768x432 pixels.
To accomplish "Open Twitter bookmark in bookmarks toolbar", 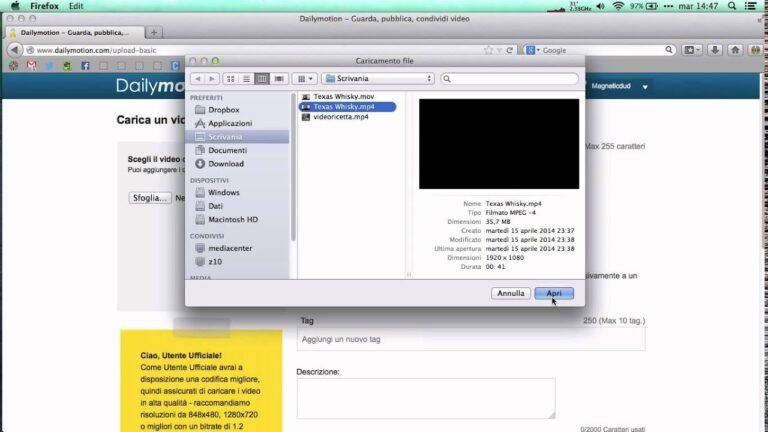I will click(x=49, y=65).
